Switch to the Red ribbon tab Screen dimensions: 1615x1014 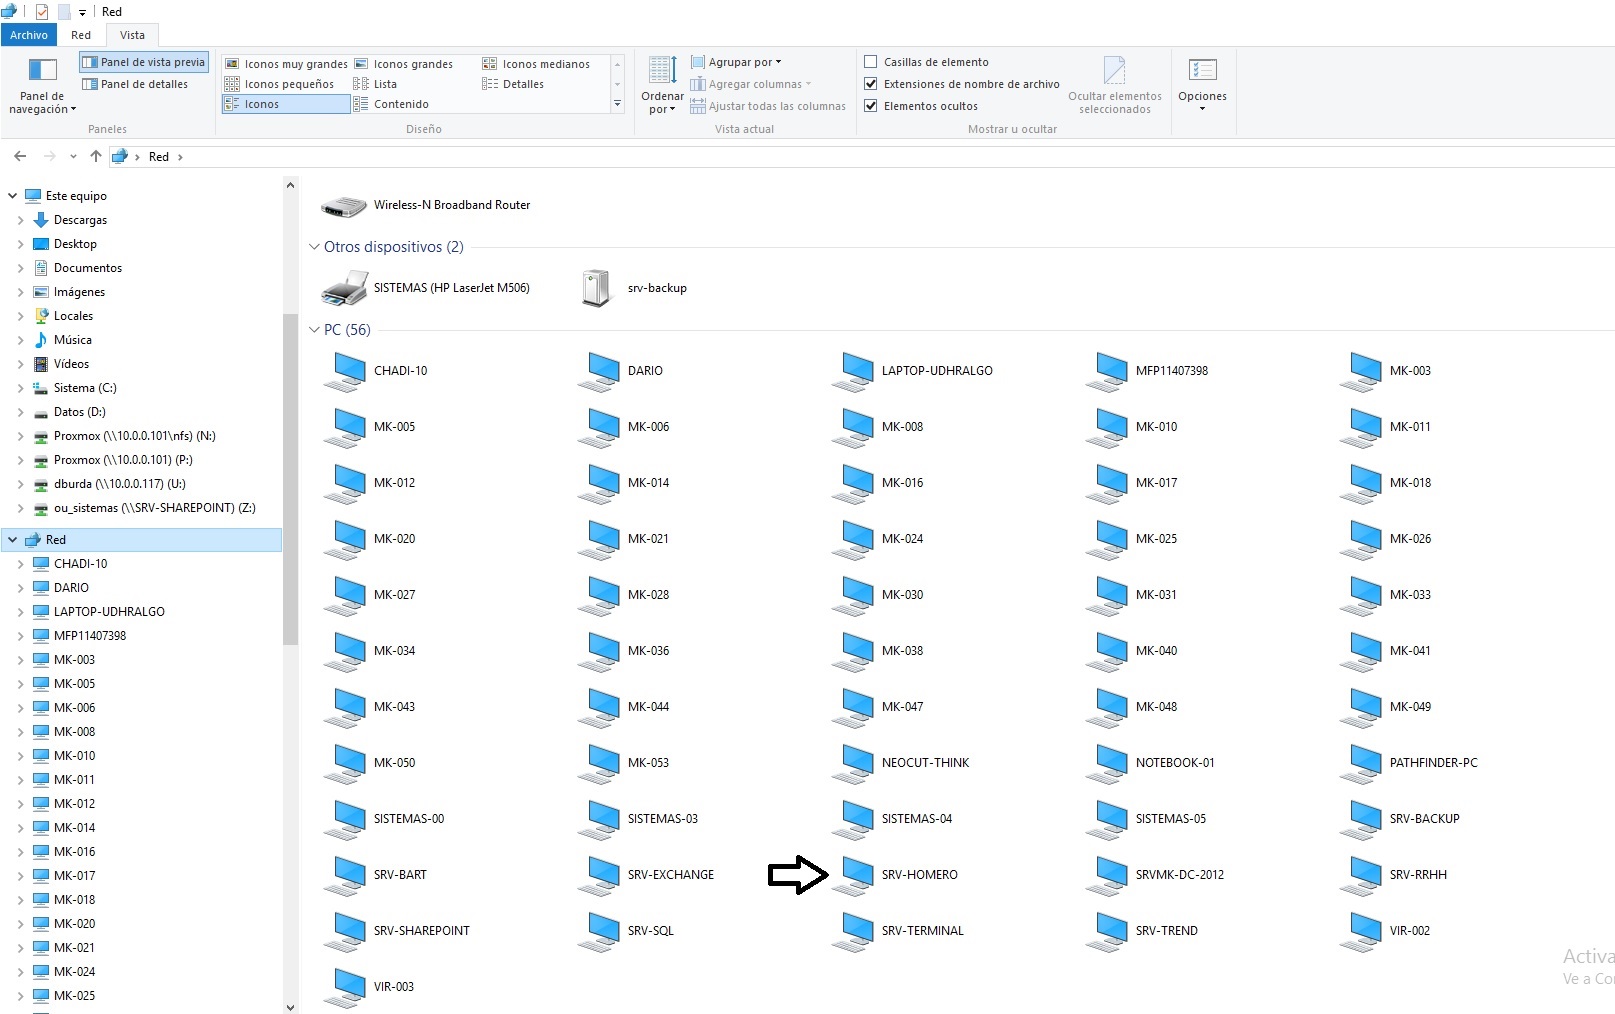point(81,35)
